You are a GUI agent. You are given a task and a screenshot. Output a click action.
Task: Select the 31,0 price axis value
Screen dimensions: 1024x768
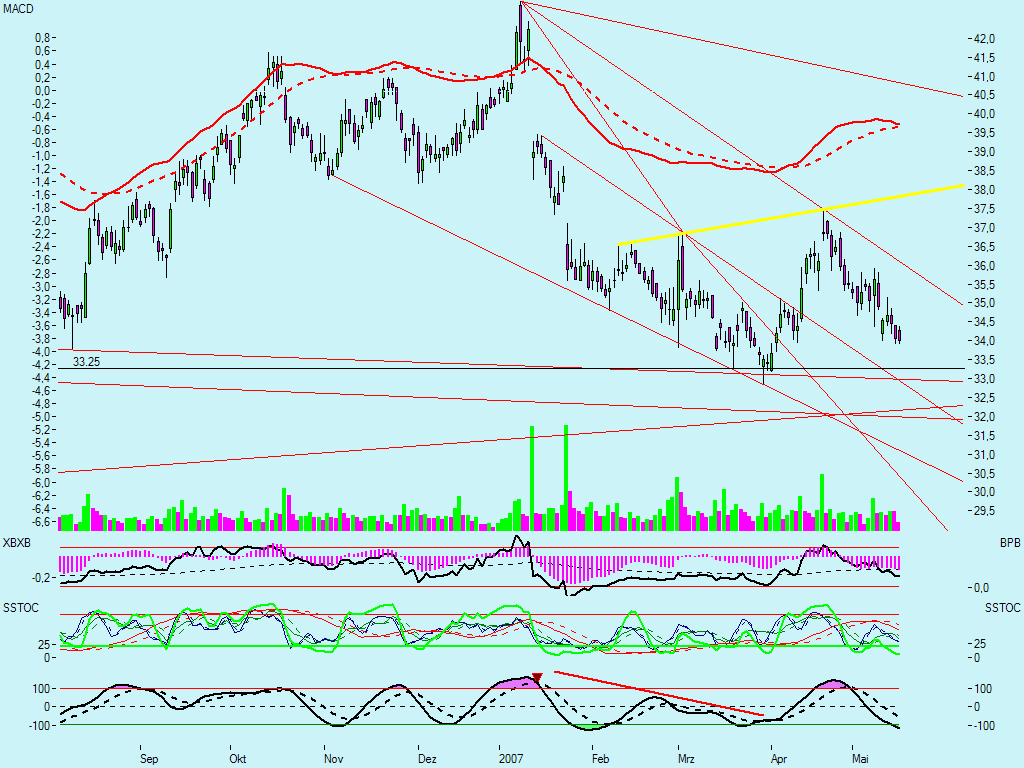point(984,454)
